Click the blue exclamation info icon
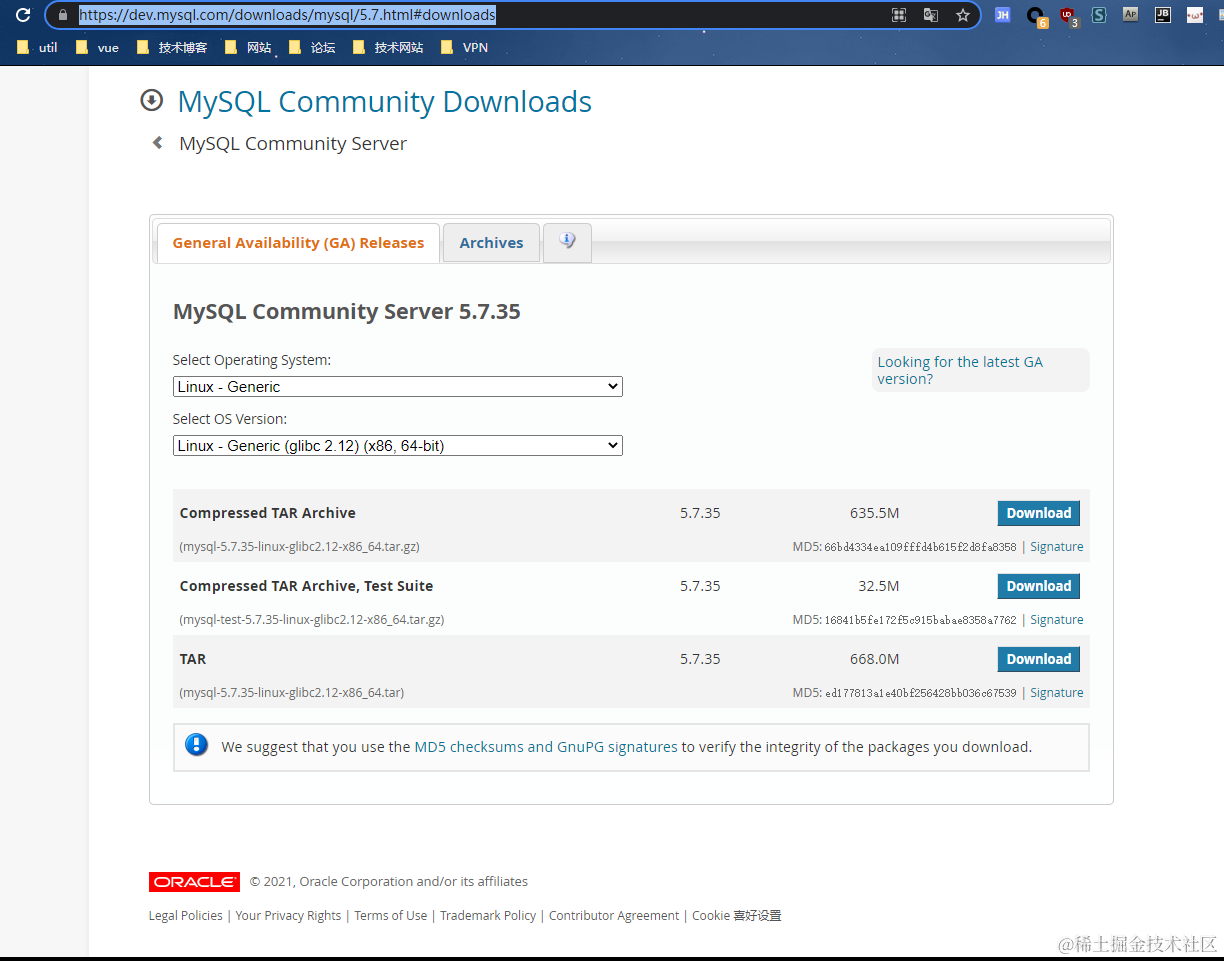1224x961 pixels. tap(197, 745)
